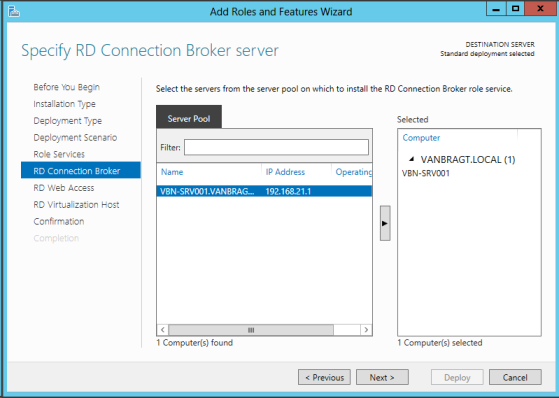Select the VBN-SRV001.VANBRAG... server row
This screenshot has height=398, width=559.
pos(264,191)
